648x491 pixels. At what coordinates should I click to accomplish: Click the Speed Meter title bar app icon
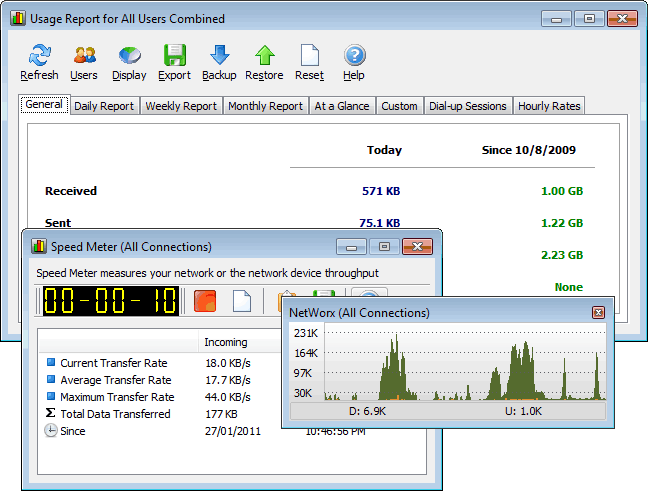point(39,246)
